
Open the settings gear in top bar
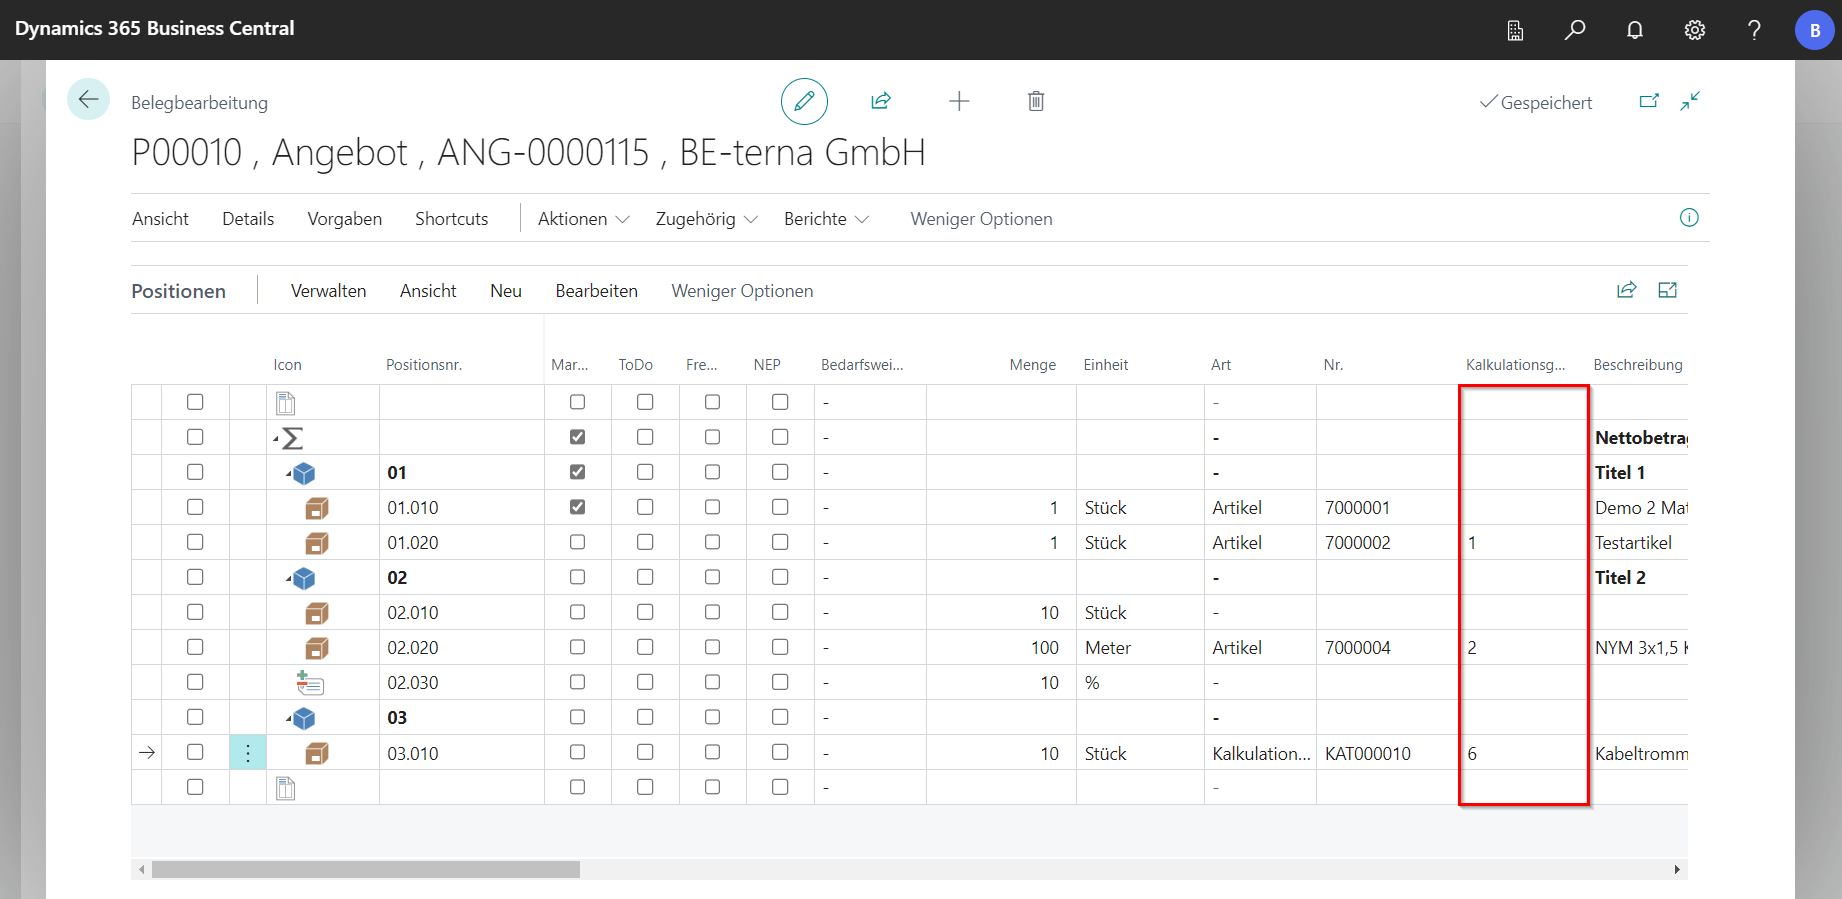click(x=1695, y=30)
